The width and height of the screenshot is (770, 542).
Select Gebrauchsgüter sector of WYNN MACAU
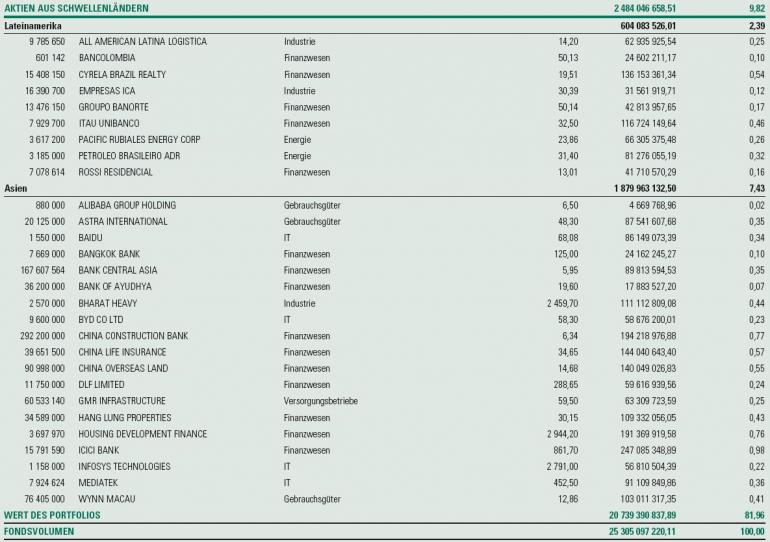coord(312,499)
